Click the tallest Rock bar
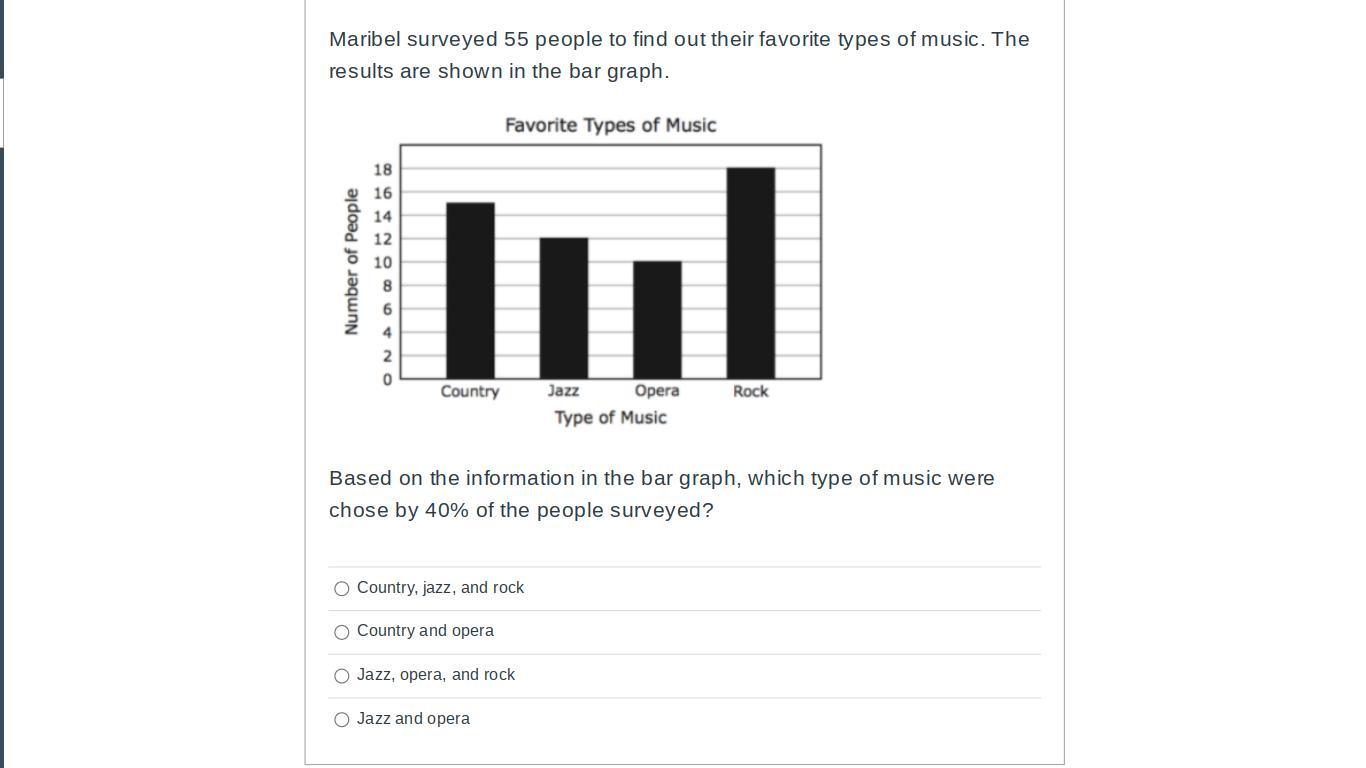 click(x=750, y=270)
